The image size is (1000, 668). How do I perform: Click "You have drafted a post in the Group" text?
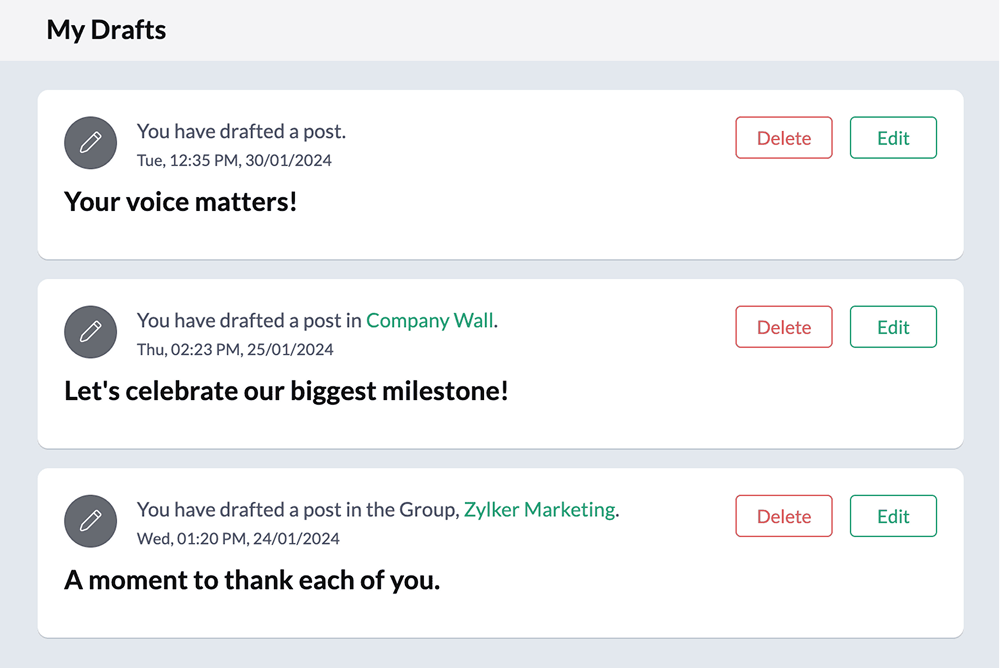[x=297, y=510]
